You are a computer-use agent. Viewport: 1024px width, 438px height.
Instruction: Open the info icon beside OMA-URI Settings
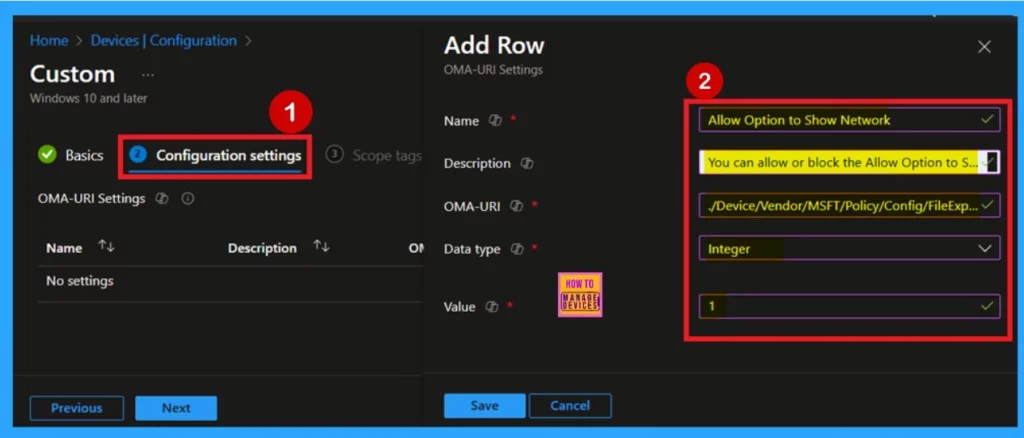coord(187,199)
